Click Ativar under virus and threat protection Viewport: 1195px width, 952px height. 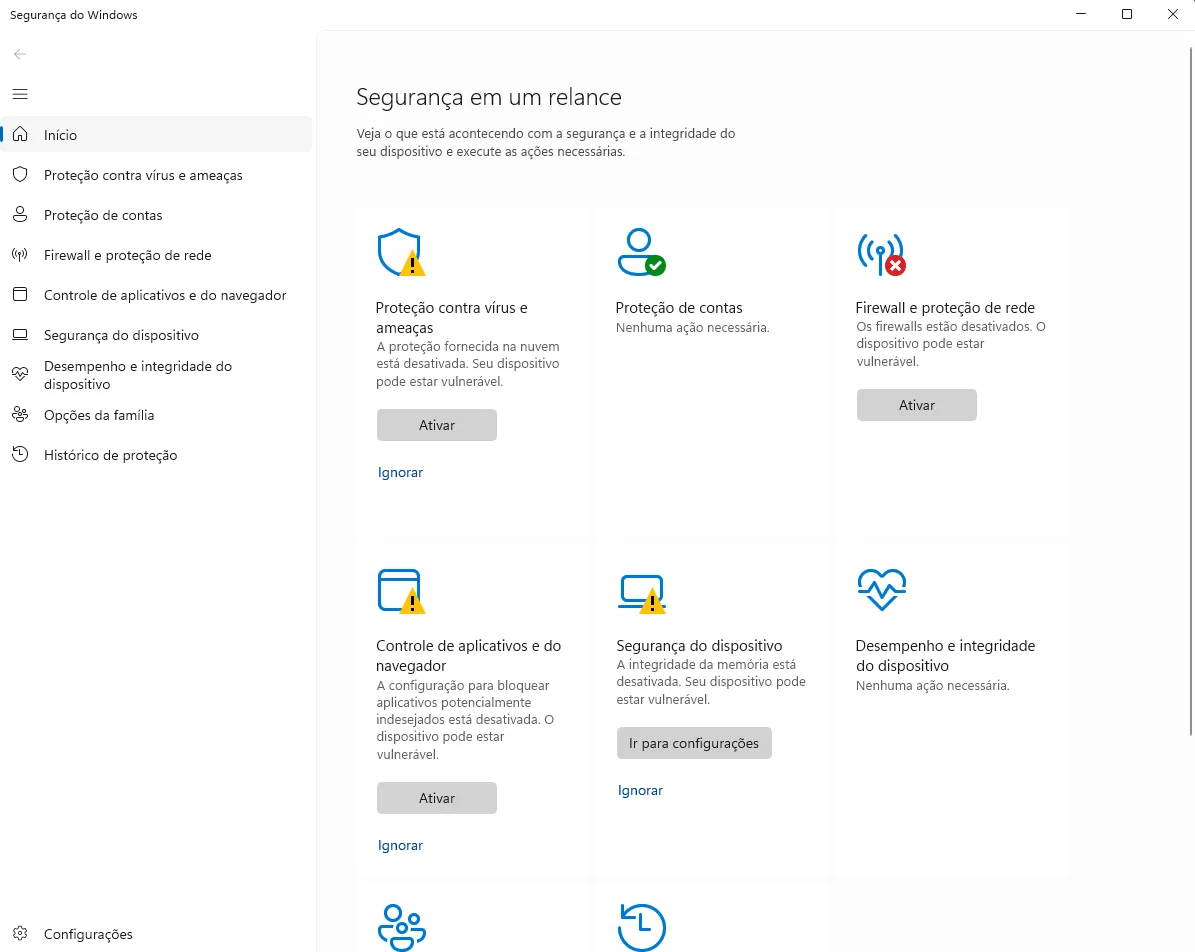coord(437,425)
